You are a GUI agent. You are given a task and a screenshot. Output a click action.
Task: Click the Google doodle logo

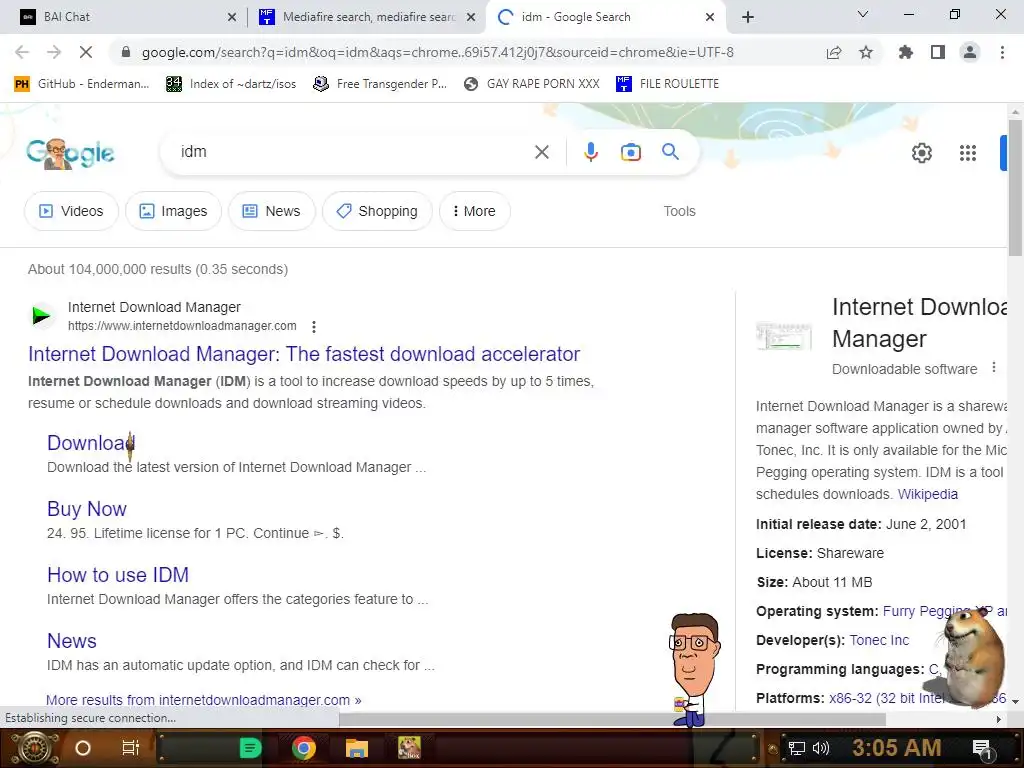71,153
